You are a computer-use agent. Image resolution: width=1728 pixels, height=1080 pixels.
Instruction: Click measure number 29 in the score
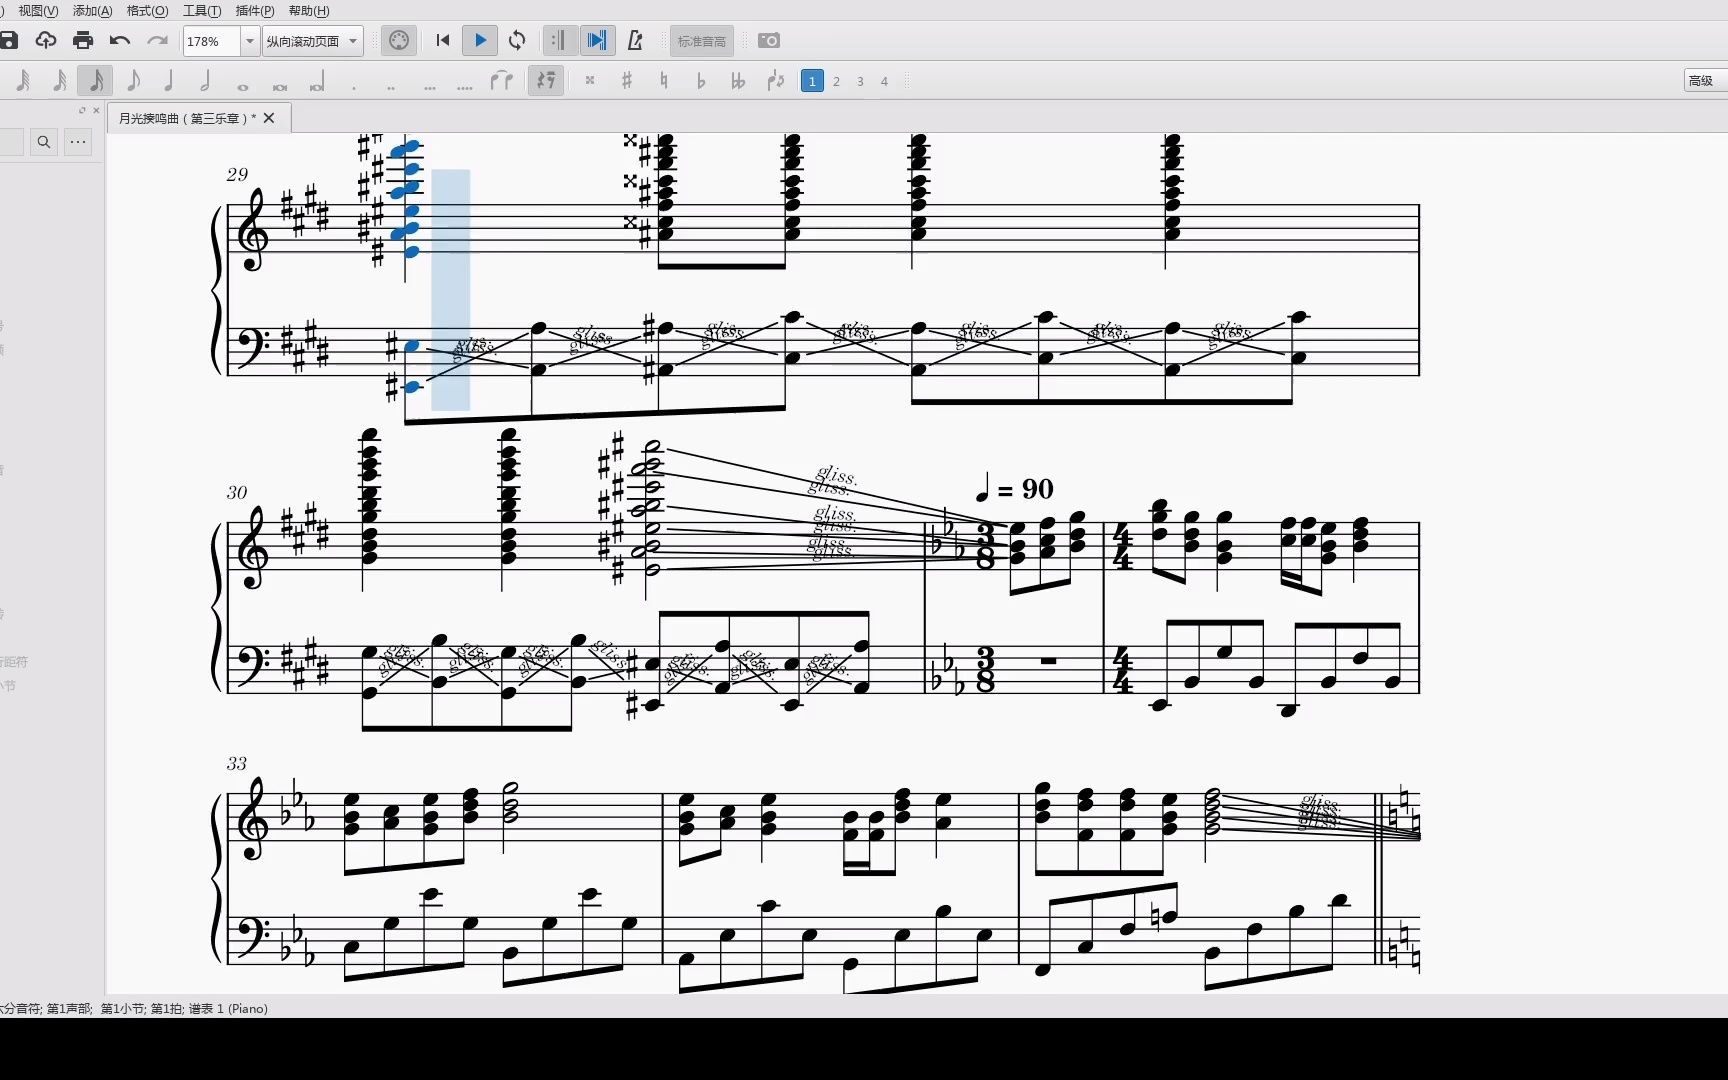(x=237, y=174)
